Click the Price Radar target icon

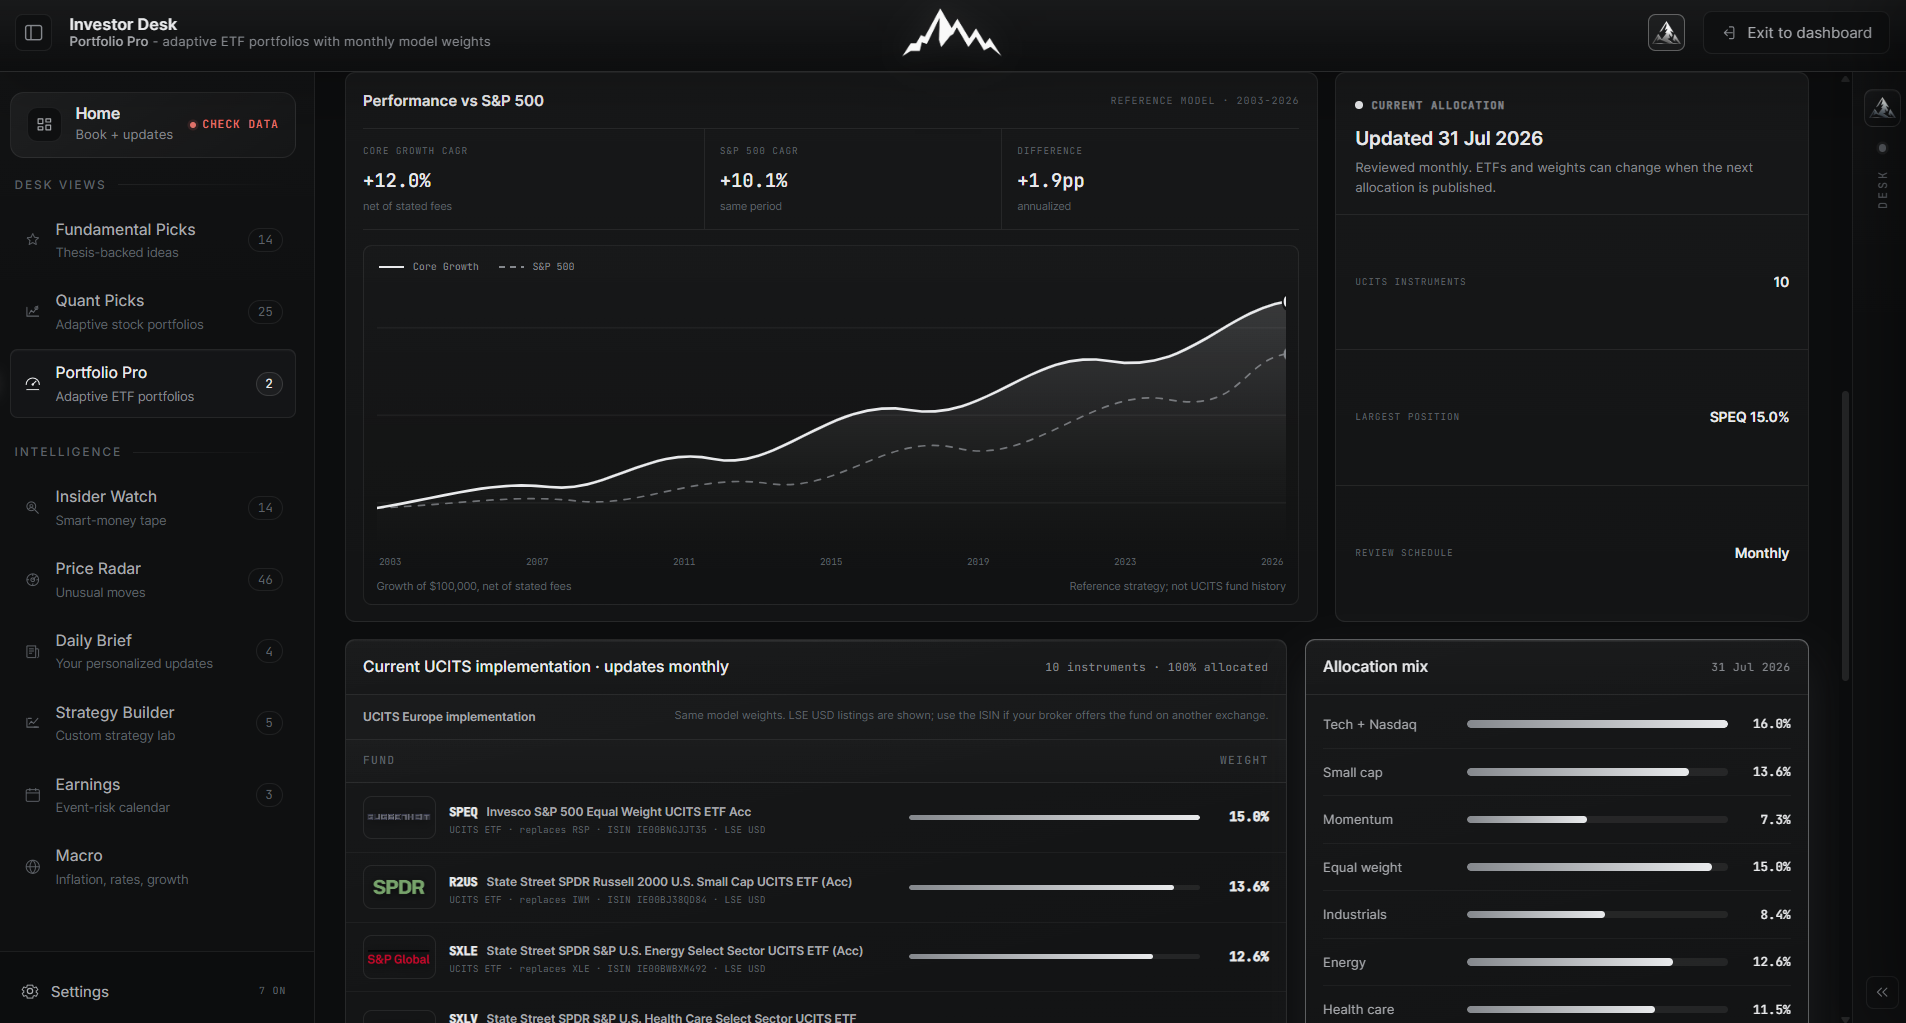coord(33,580)
